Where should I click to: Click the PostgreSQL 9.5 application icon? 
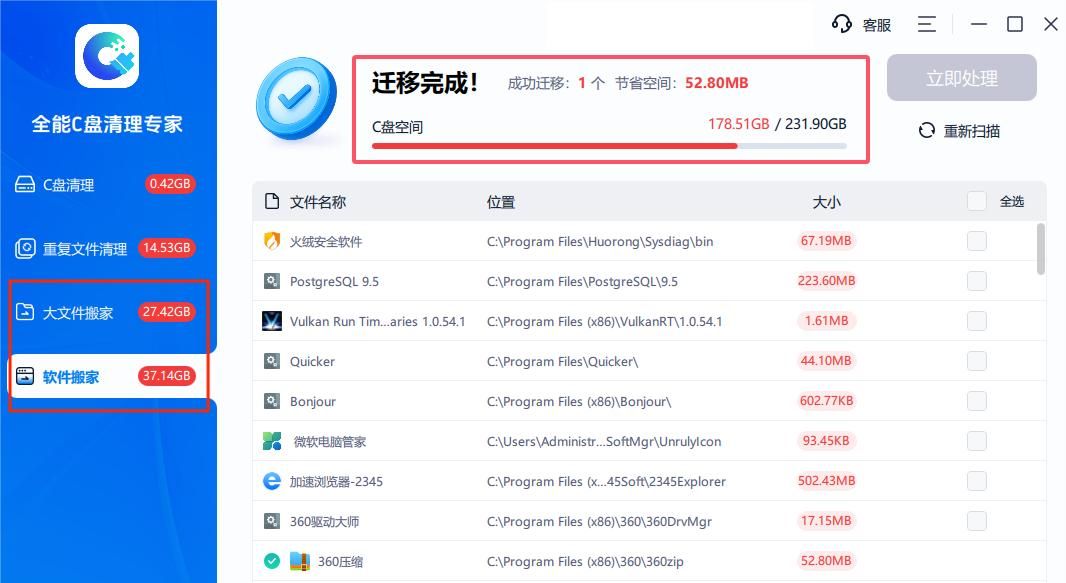click(x=272, y=281)
